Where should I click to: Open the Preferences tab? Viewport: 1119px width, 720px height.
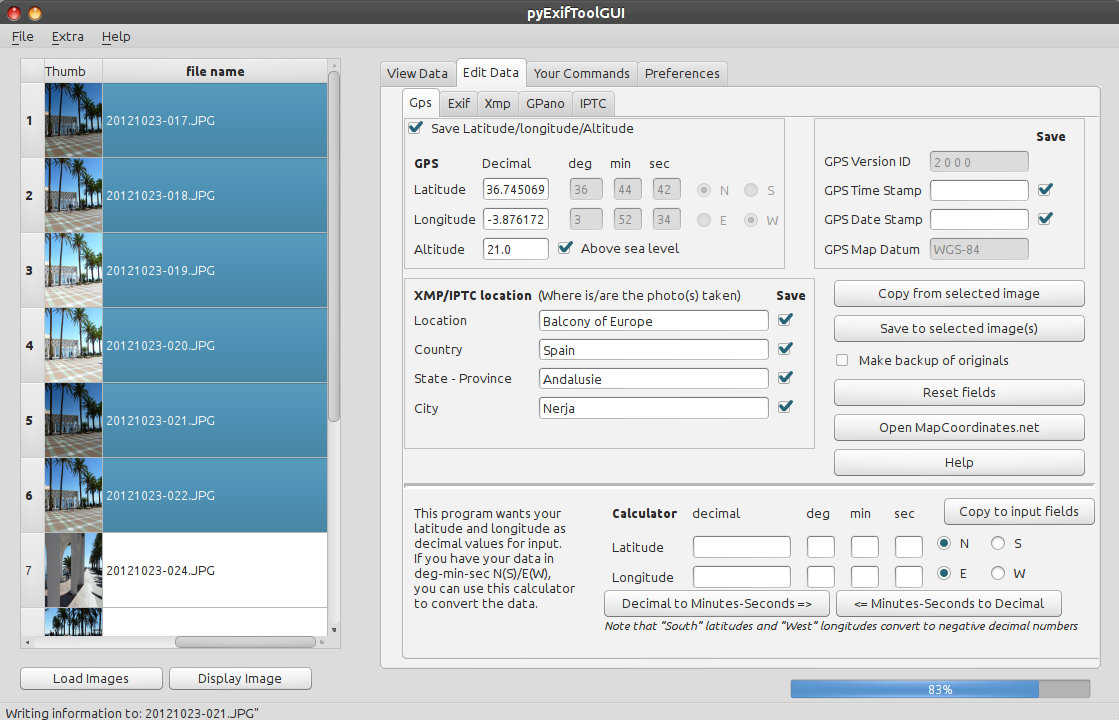682,73
